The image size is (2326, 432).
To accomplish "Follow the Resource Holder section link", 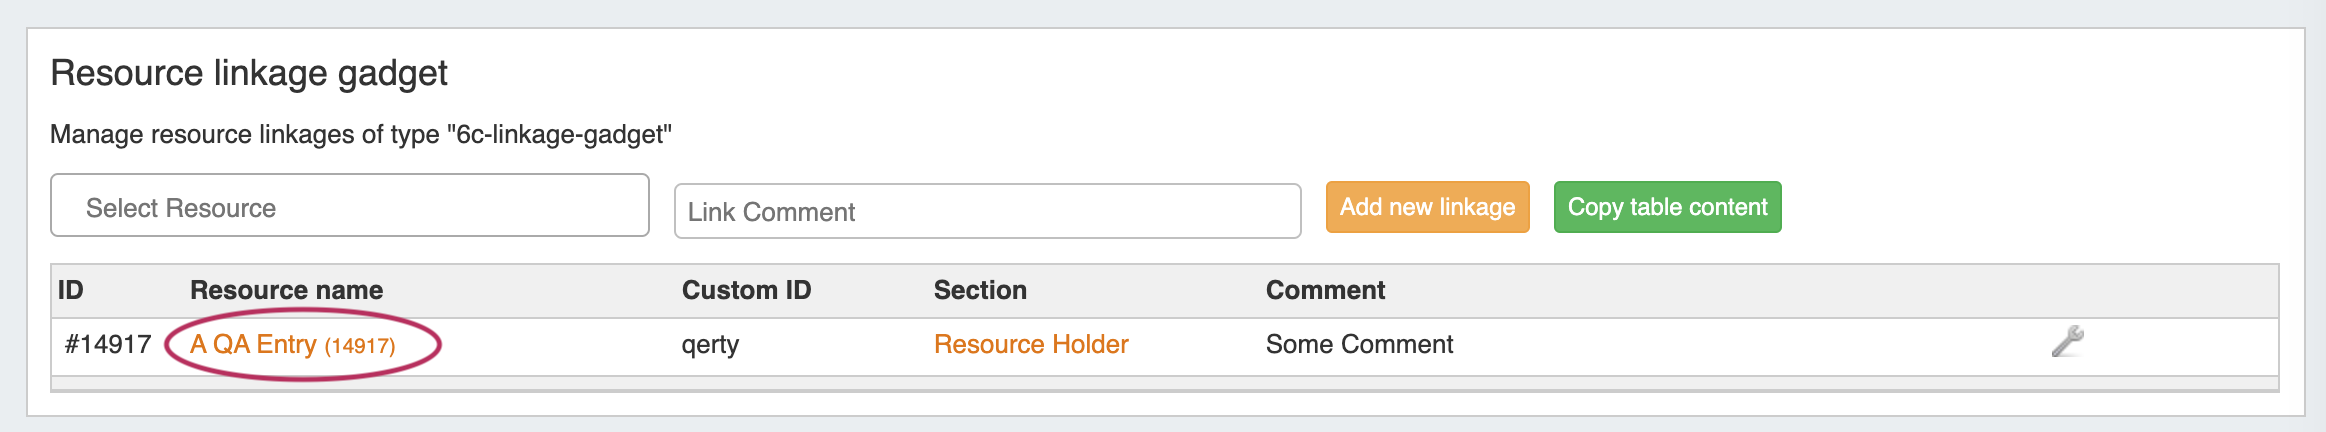I will point(1030,345).
